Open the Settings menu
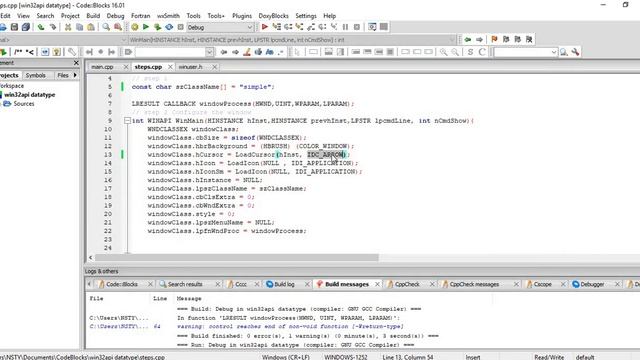Image resolution: width=640 pixels, height=360 pixels. (x=306, y=16)
